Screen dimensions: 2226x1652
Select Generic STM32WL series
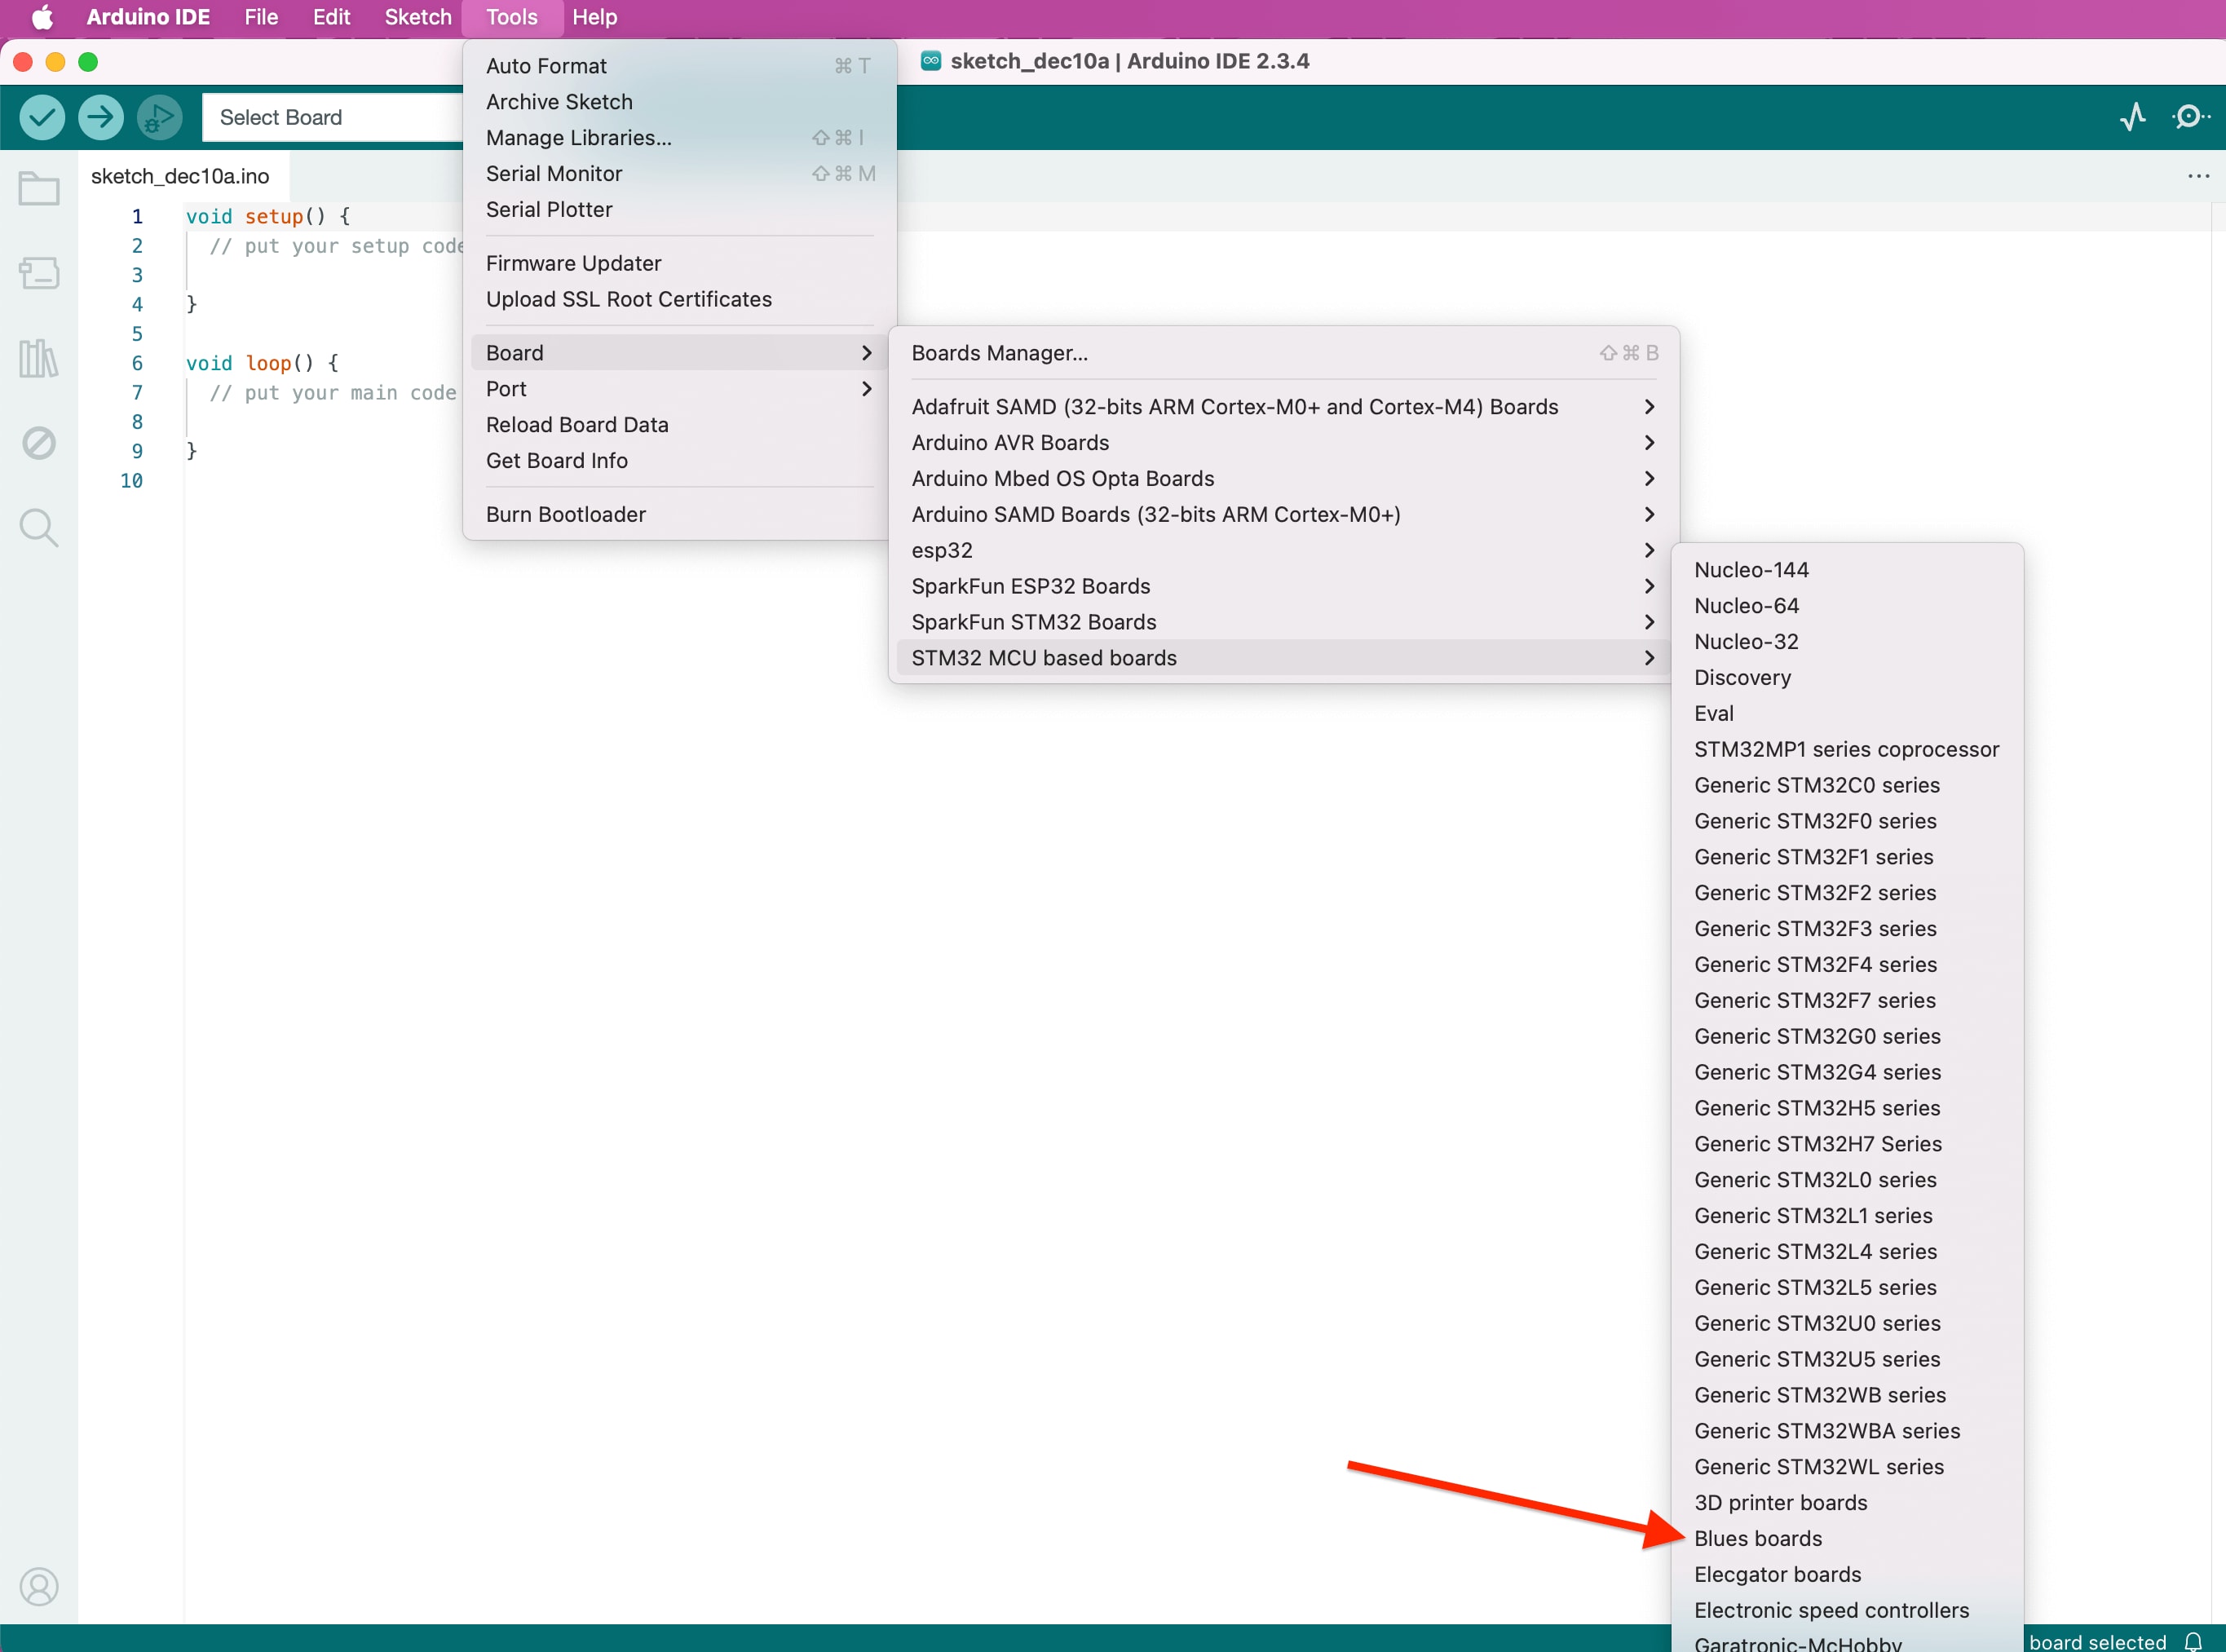pyautogui.click(x=1847, y=1467)
